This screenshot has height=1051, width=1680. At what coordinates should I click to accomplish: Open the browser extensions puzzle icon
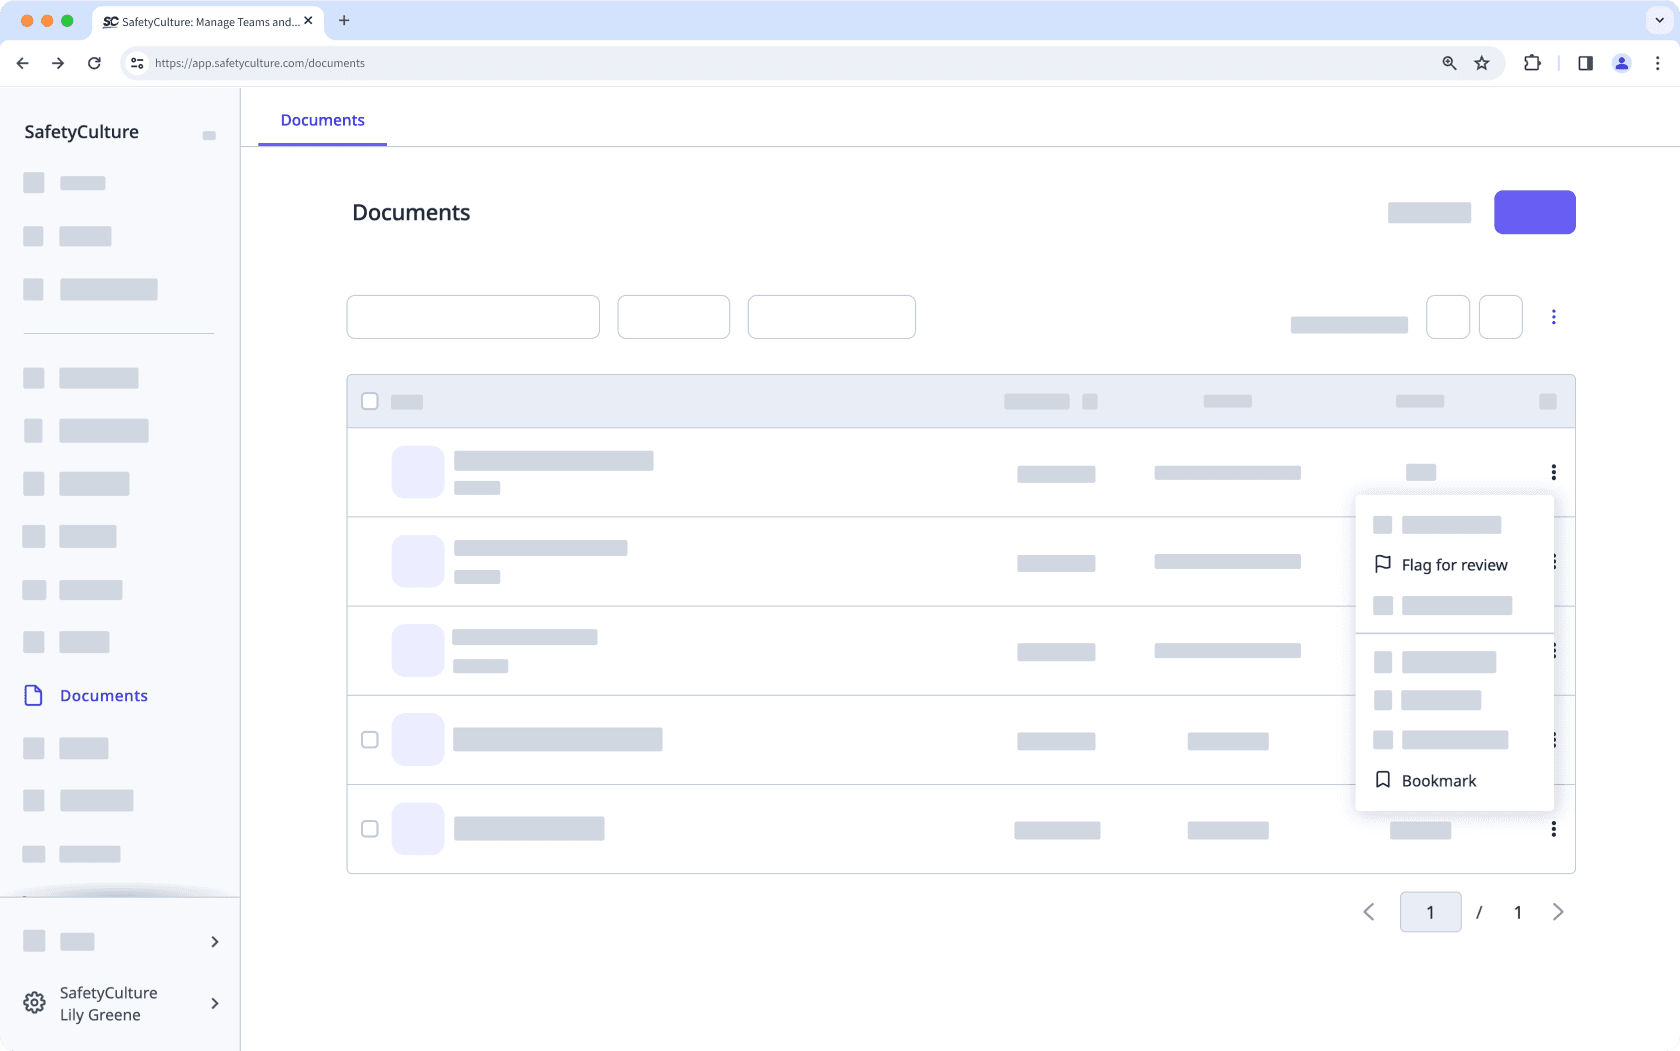point(1532,63)
